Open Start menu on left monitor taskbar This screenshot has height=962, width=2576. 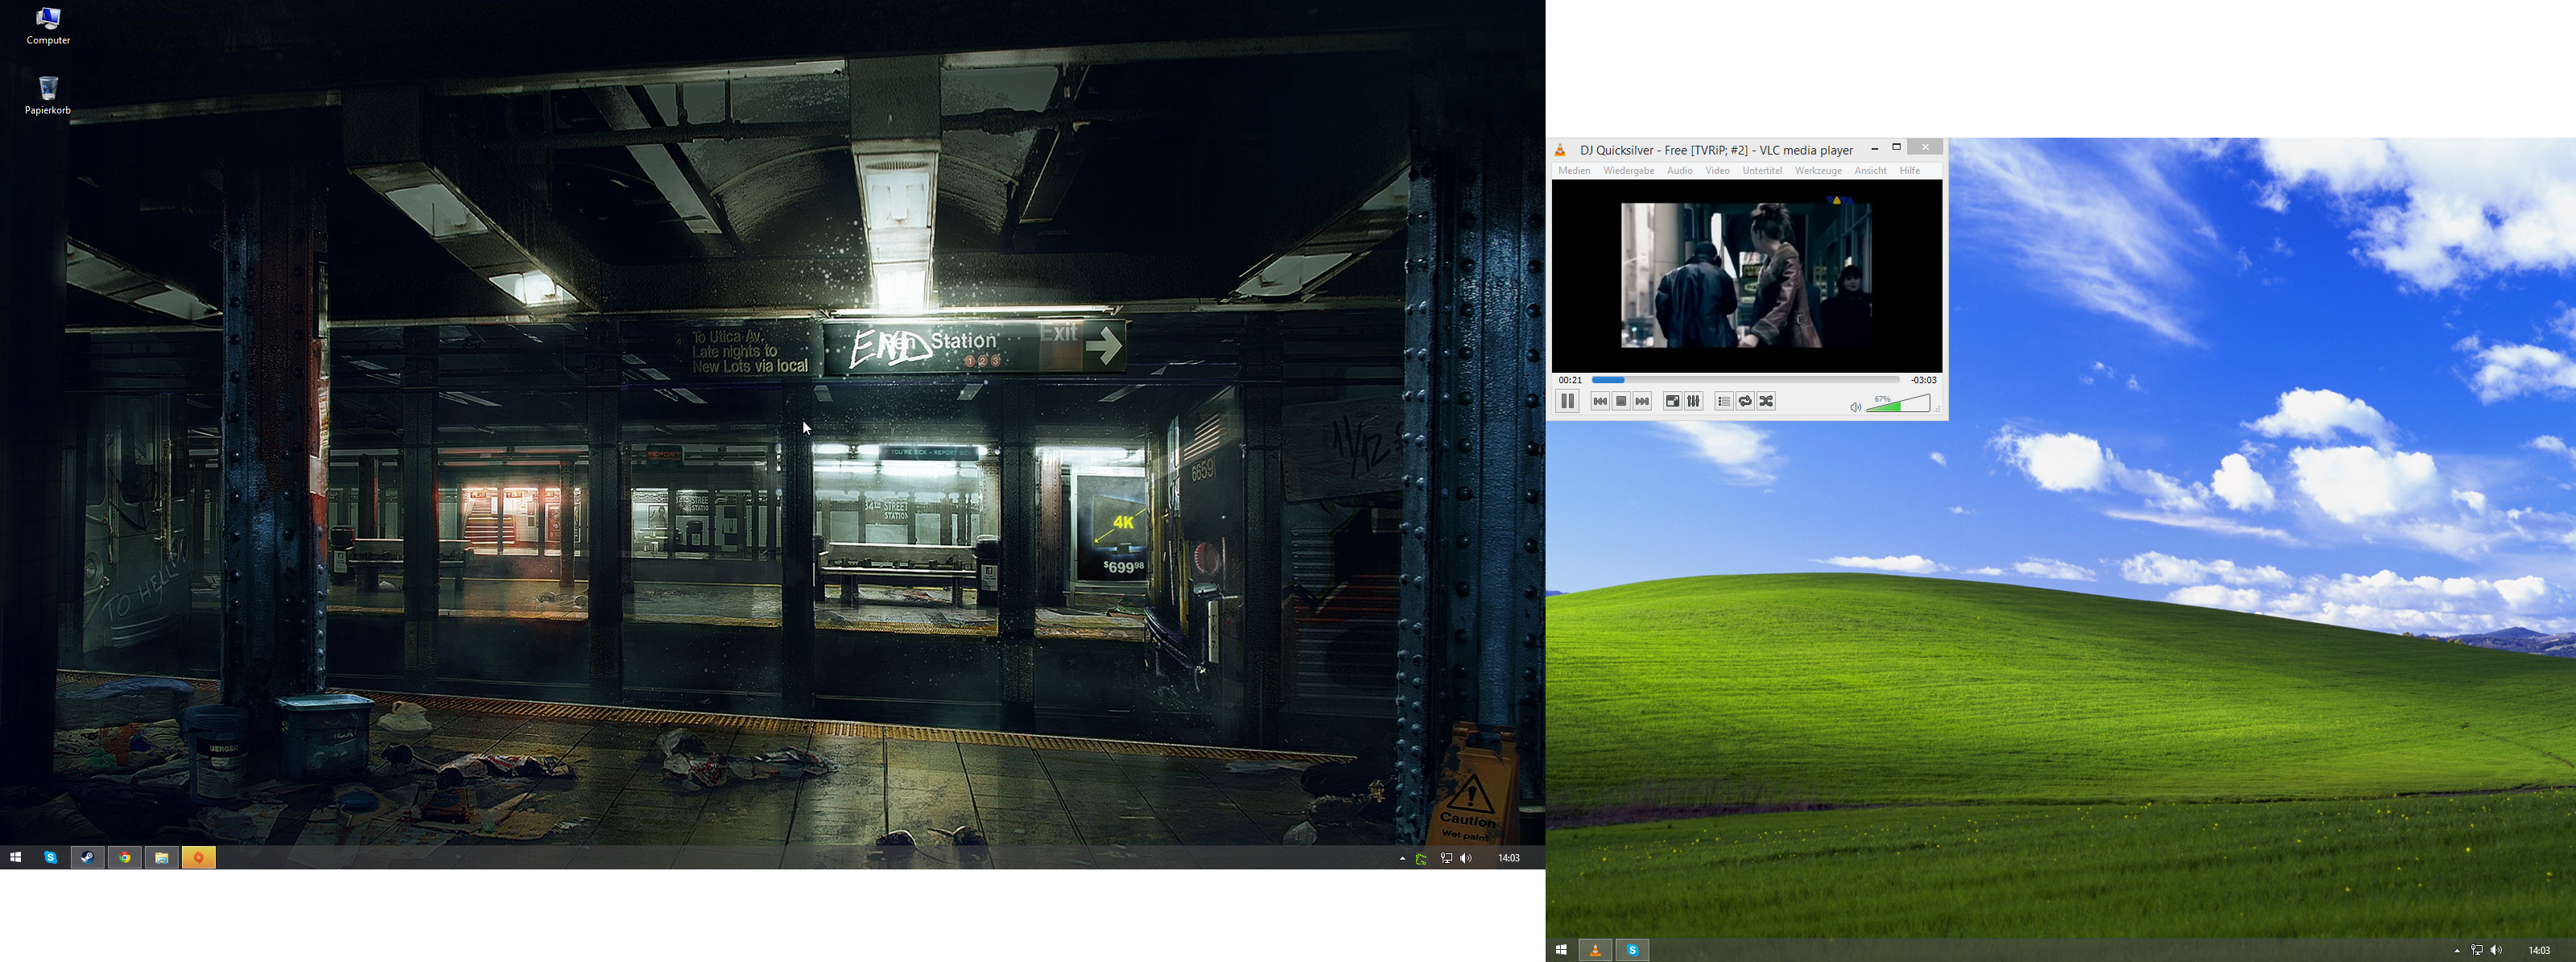[16, 858]
